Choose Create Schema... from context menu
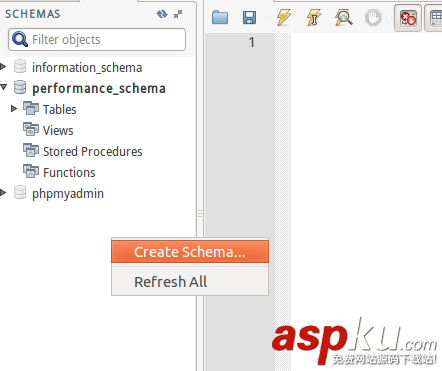Viewport: 442px width, 371px height. 190,252
